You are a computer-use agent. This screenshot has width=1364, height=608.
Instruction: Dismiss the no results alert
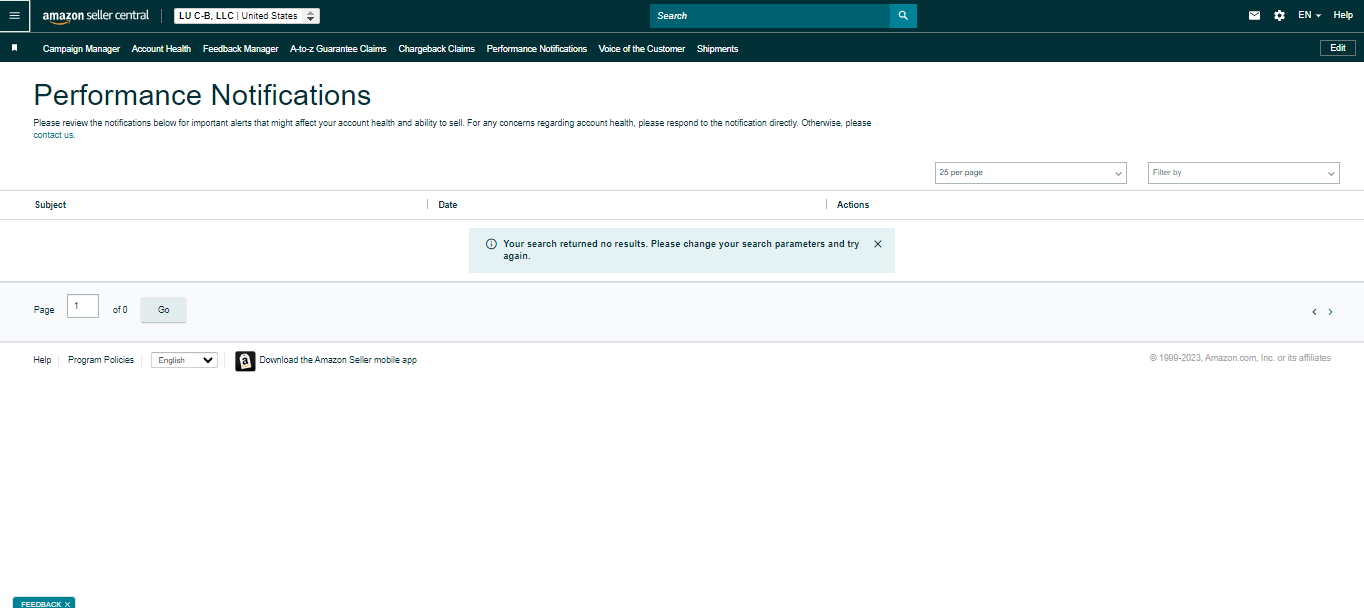(x=878, y=244)
